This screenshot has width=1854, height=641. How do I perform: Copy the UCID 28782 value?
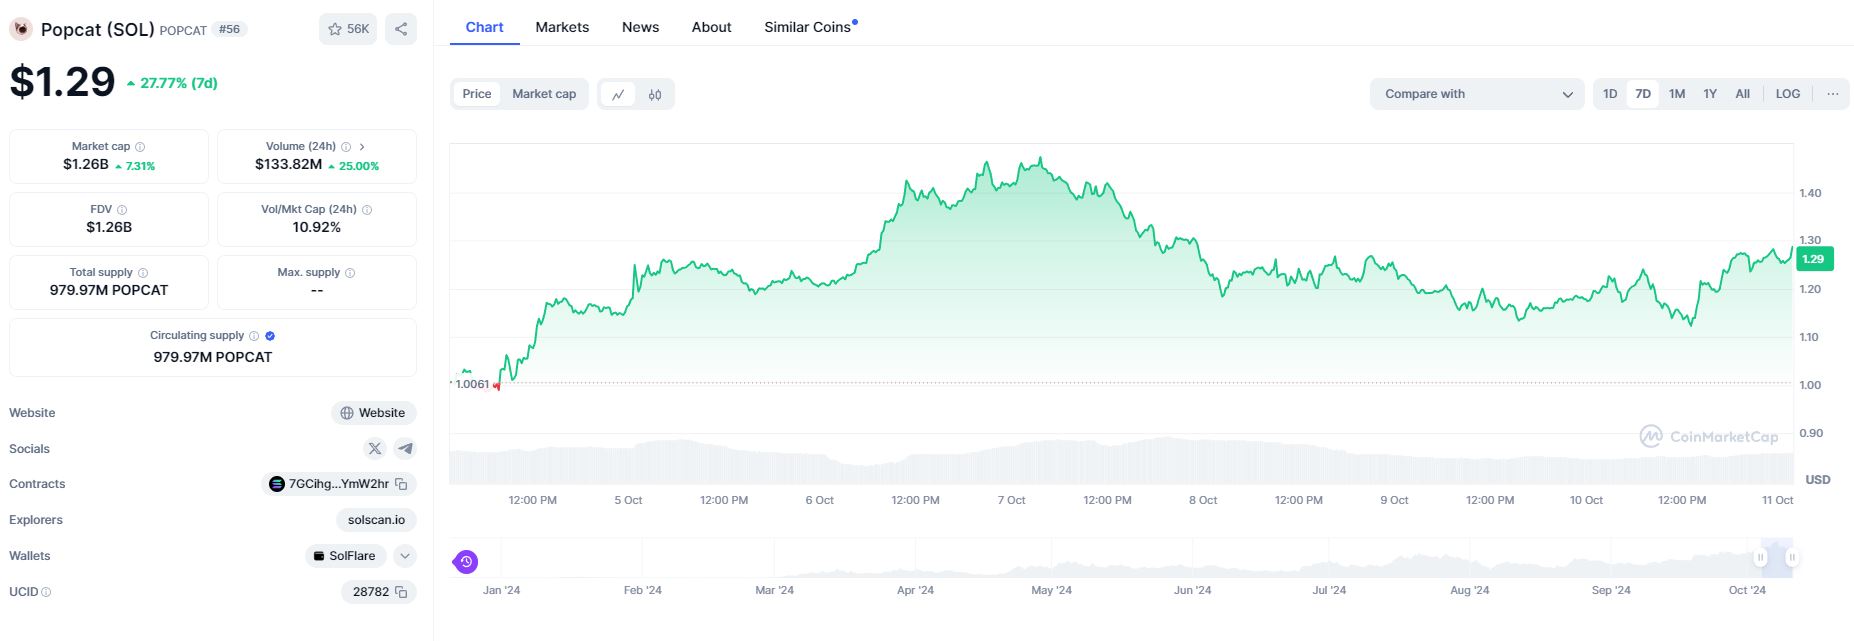[401, 592]
